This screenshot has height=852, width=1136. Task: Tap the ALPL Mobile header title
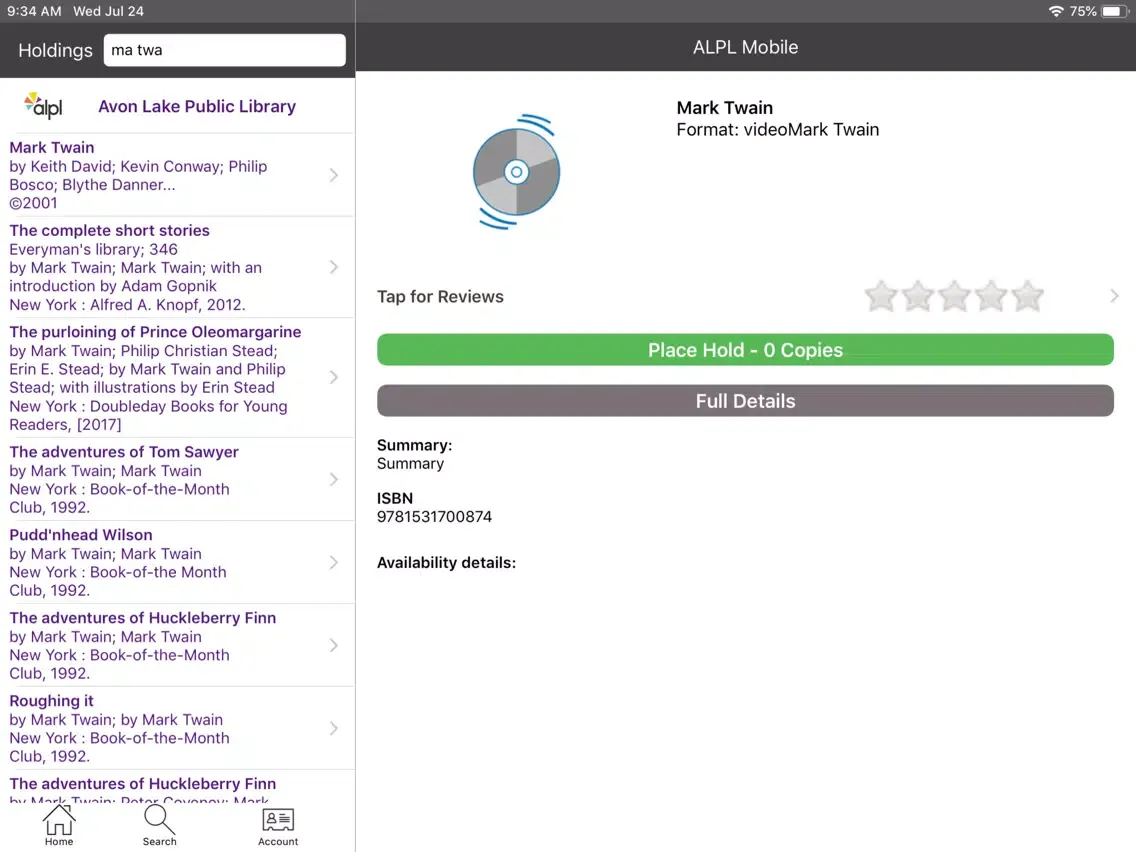746,47
